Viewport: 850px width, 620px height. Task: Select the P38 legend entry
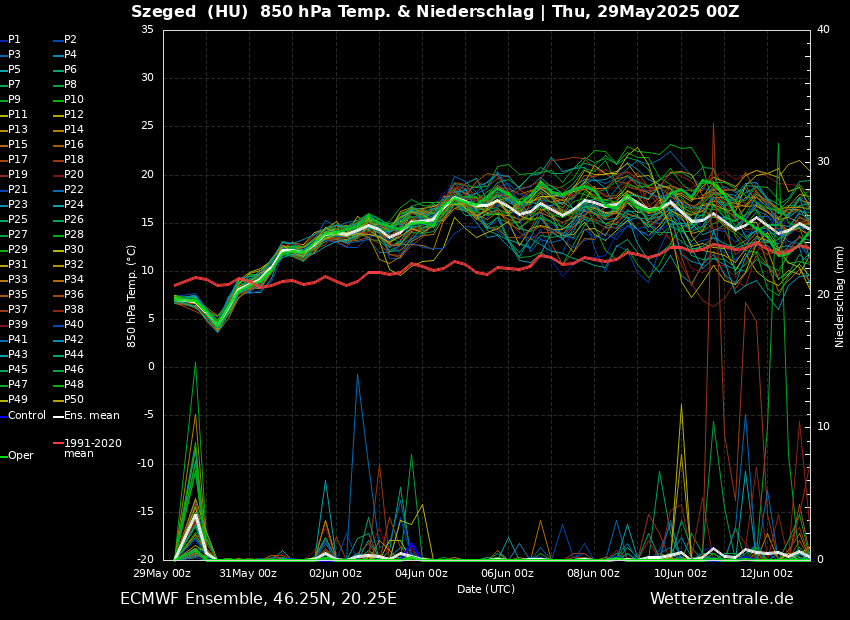[74, 310]
